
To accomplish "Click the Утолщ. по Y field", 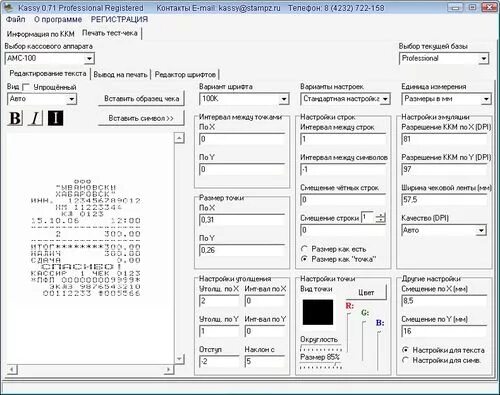I will tap(219, 331).
